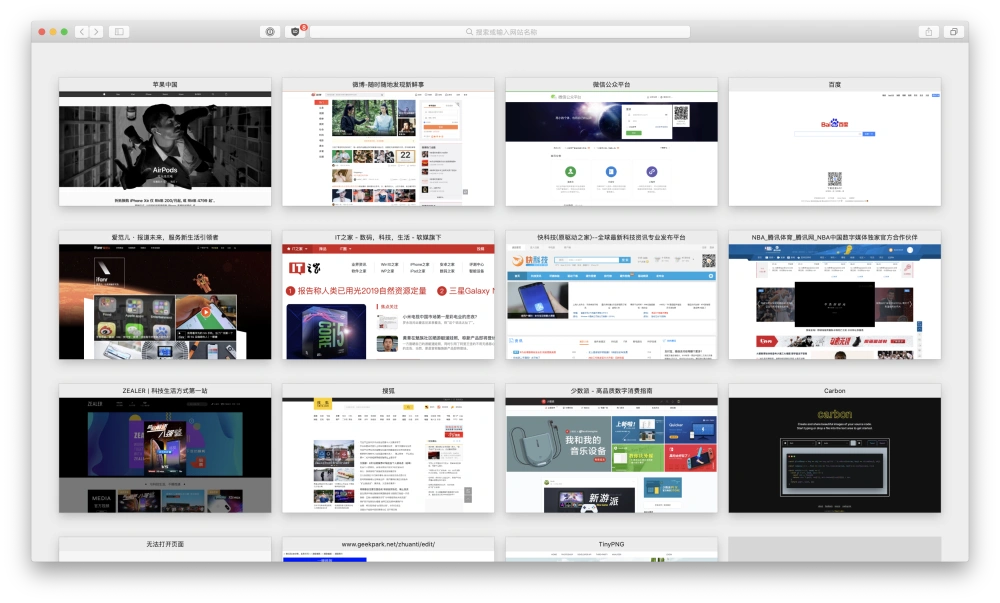The width and height of the screenshot is (1000, 603).
Task: Click the ZEALER | 科技生活方式第一站 title
Action: coord(165,391)
